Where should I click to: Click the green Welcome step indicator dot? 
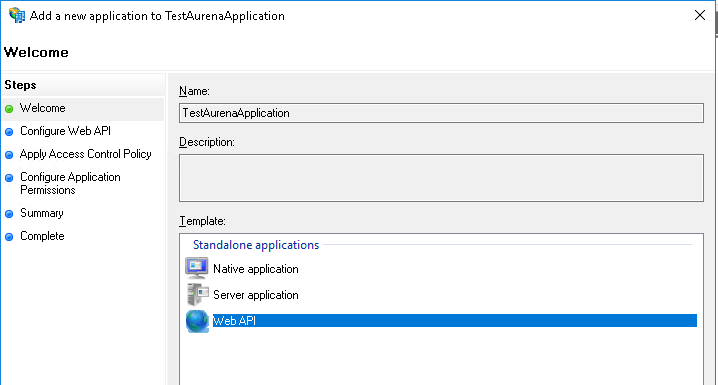pyautogui.click(x=9, y=109)
